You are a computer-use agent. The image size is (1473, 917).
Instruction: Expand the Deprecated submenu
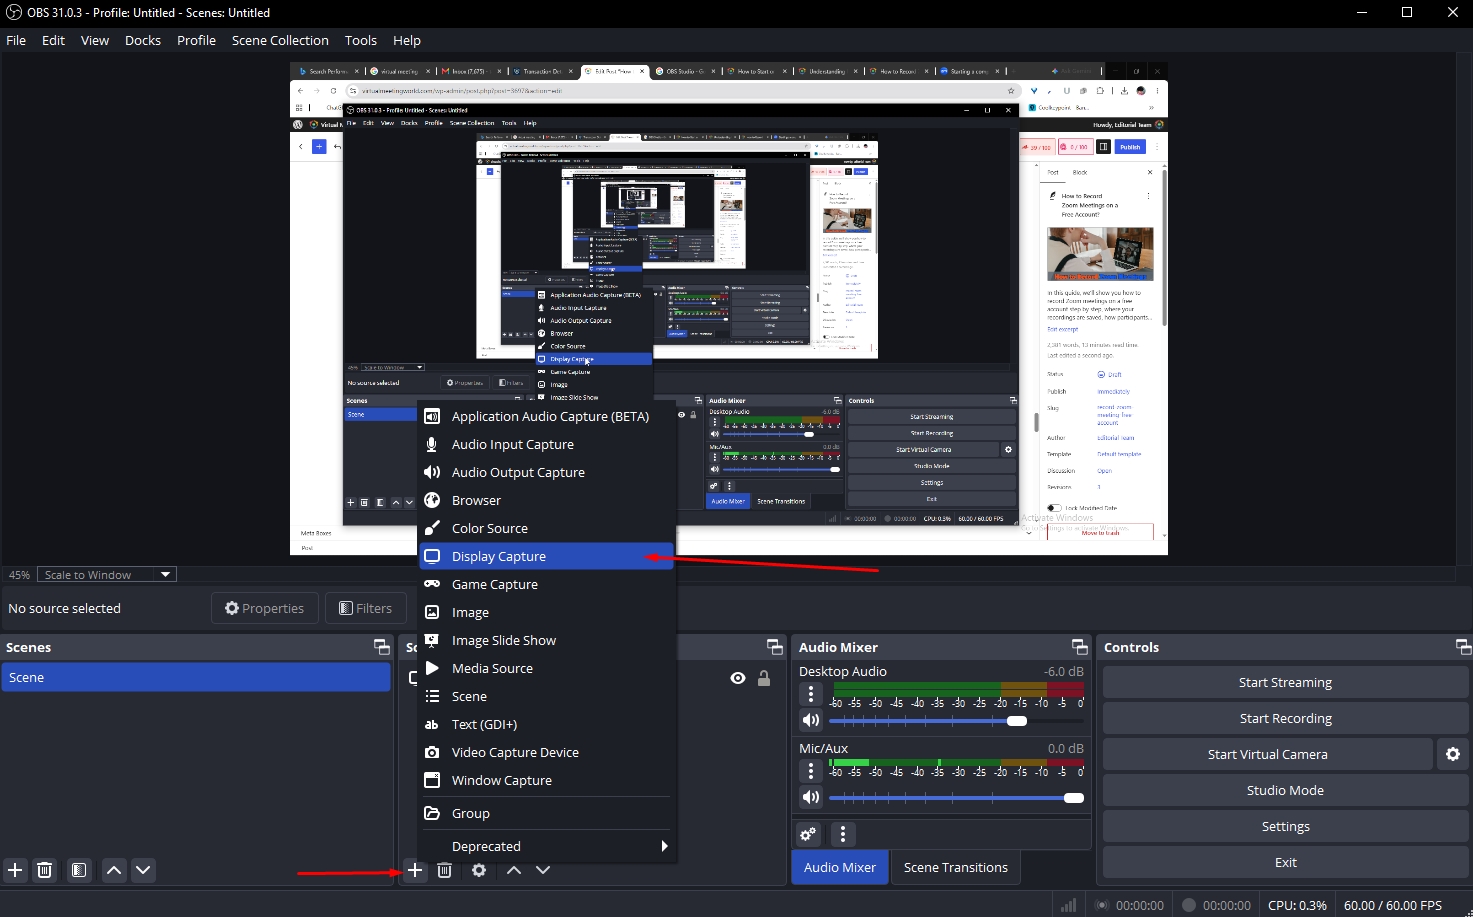546,846
